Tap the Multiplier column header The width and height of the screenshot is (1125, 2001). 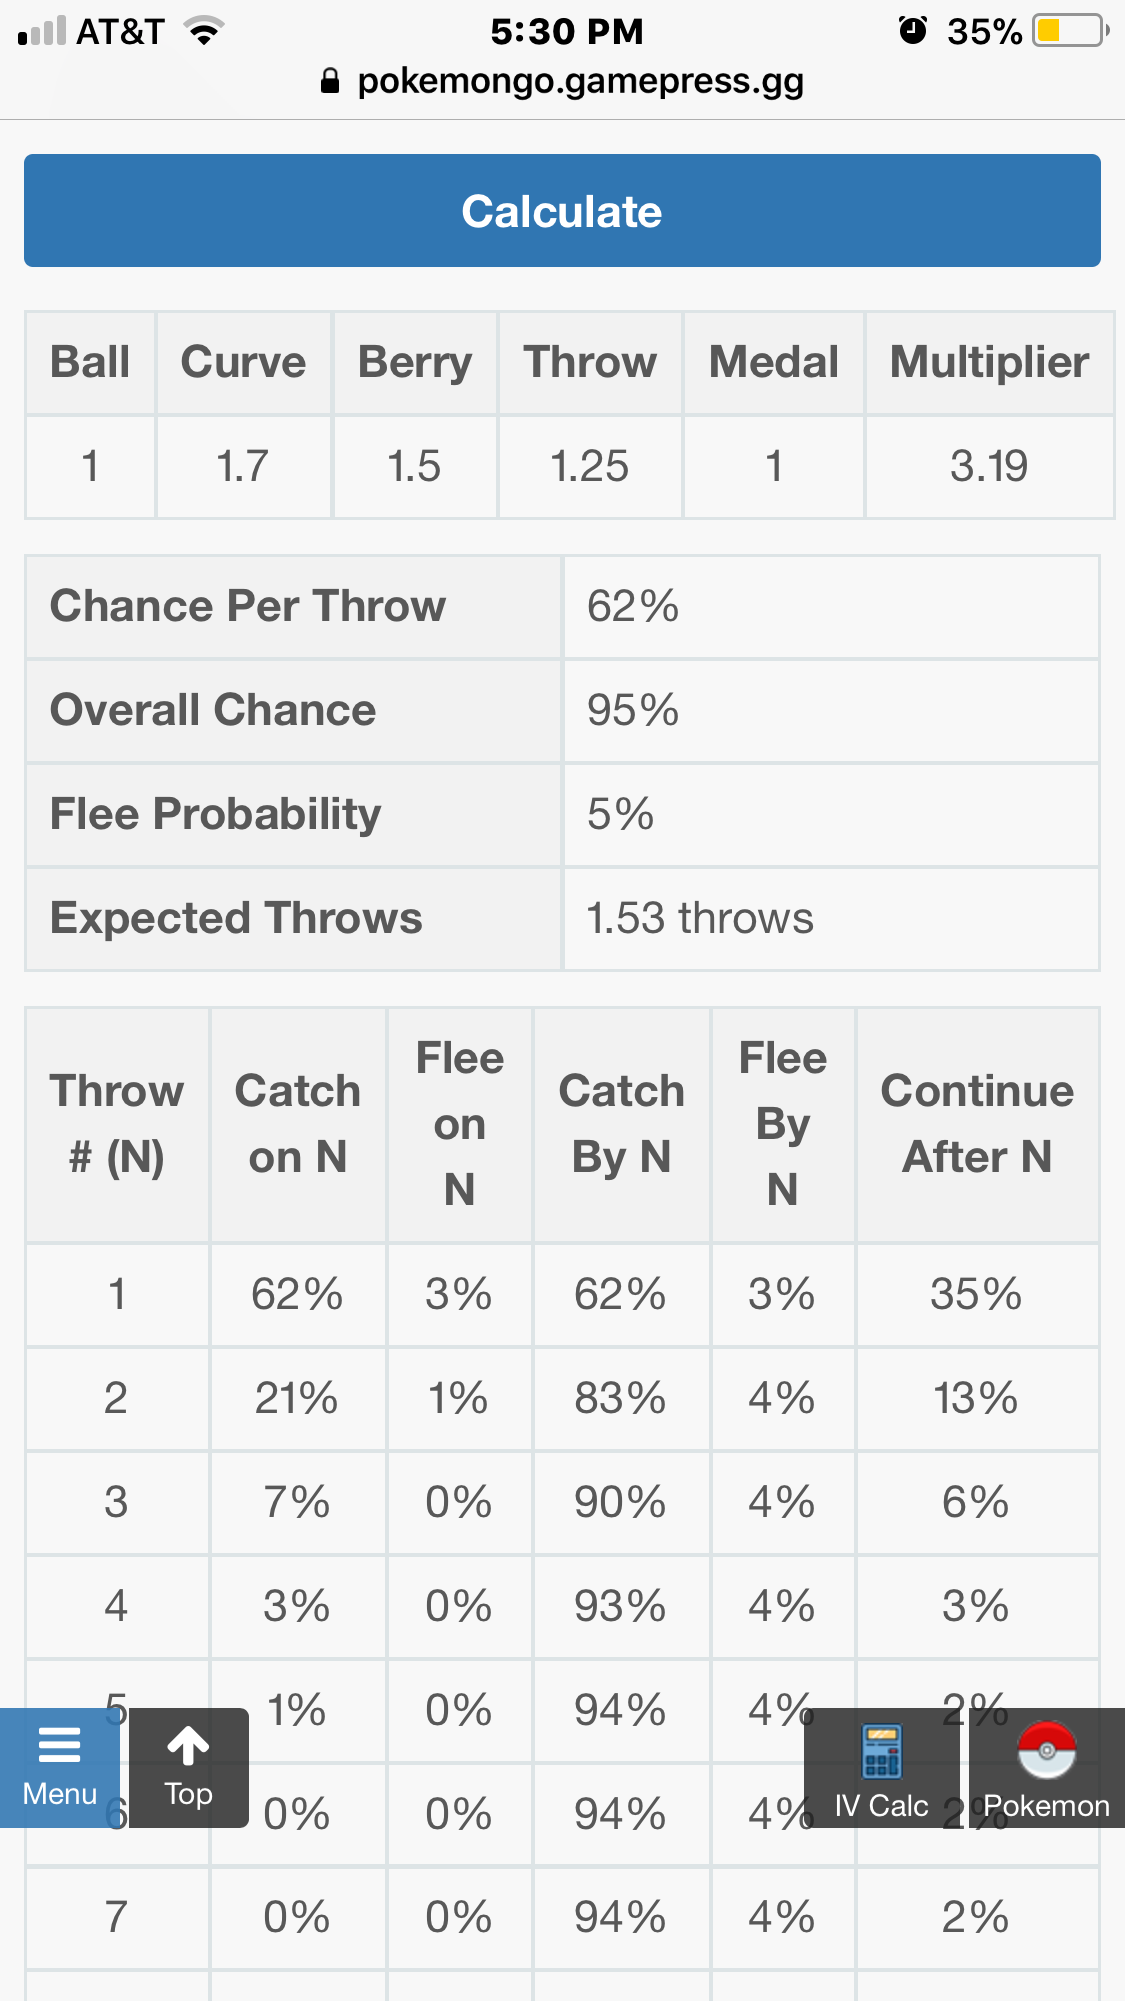pos(989,362)
